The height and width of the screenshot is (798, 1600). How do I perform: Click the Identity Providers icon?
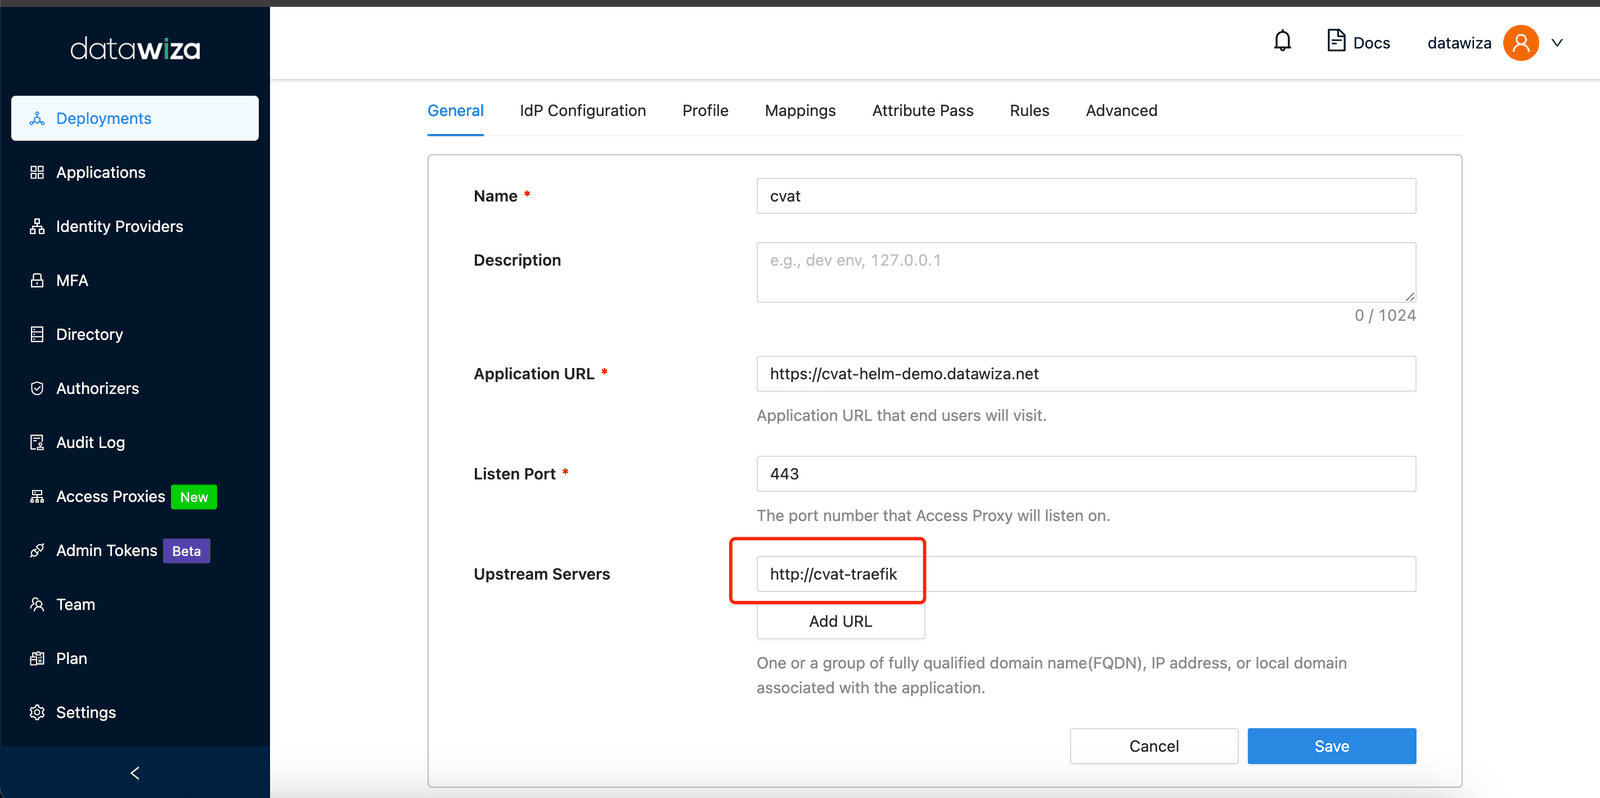[37, 226]
